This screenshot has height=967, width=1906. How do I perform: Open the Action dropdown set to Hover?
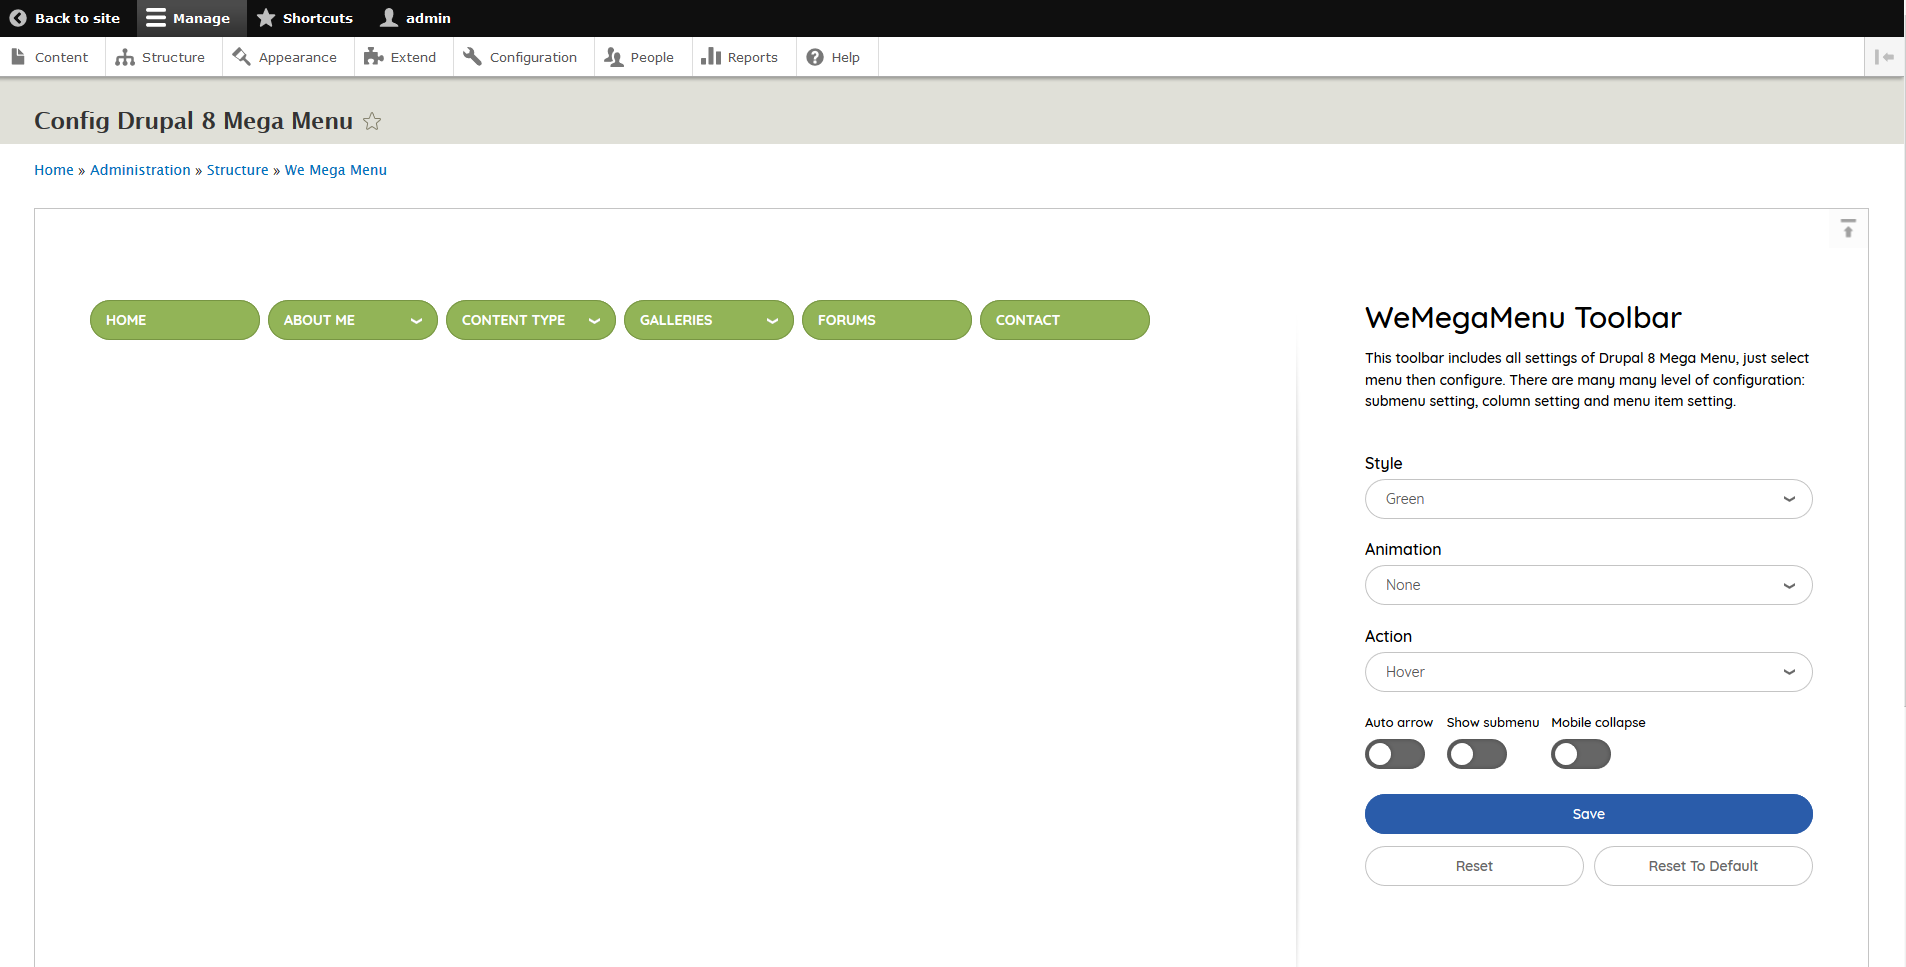pos(1587,672)
